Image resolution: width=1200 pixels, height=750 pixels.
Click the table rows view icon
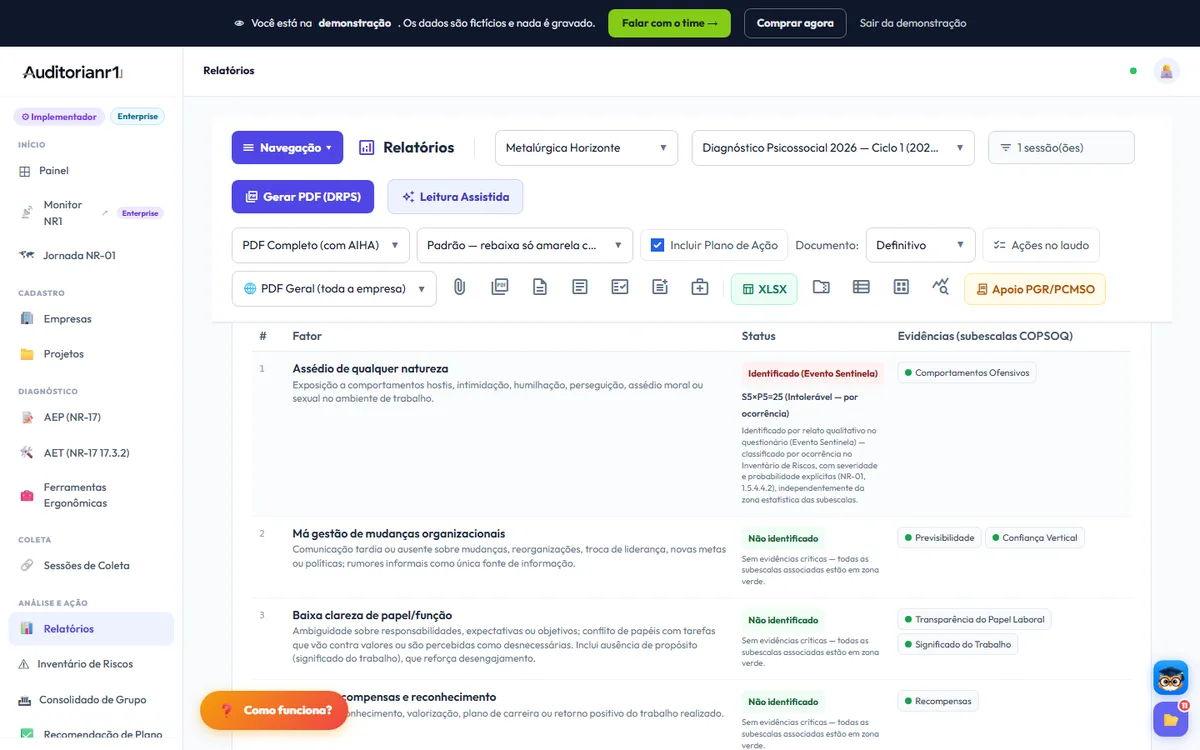point(861,288)
